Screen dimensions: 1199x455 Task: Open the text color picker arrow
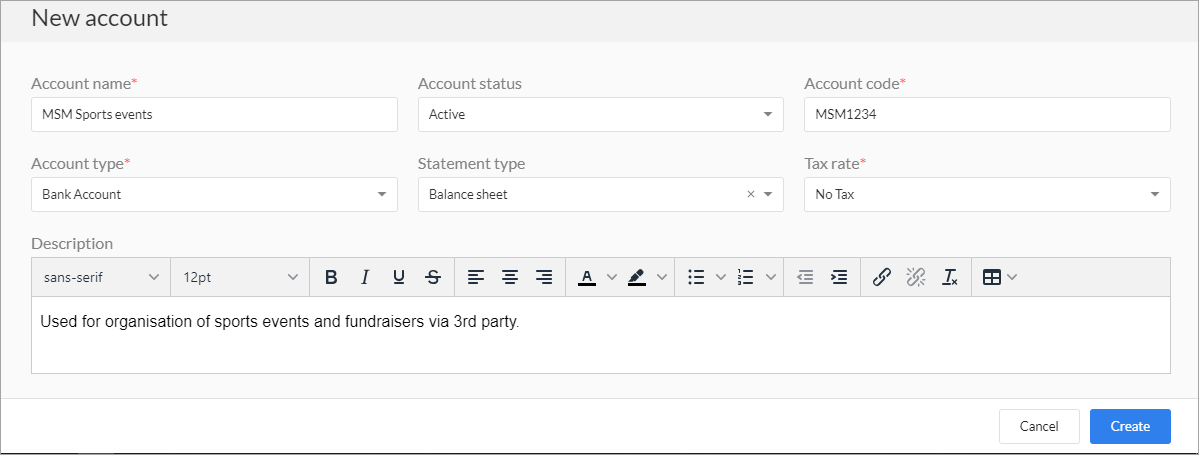point(611,277)
